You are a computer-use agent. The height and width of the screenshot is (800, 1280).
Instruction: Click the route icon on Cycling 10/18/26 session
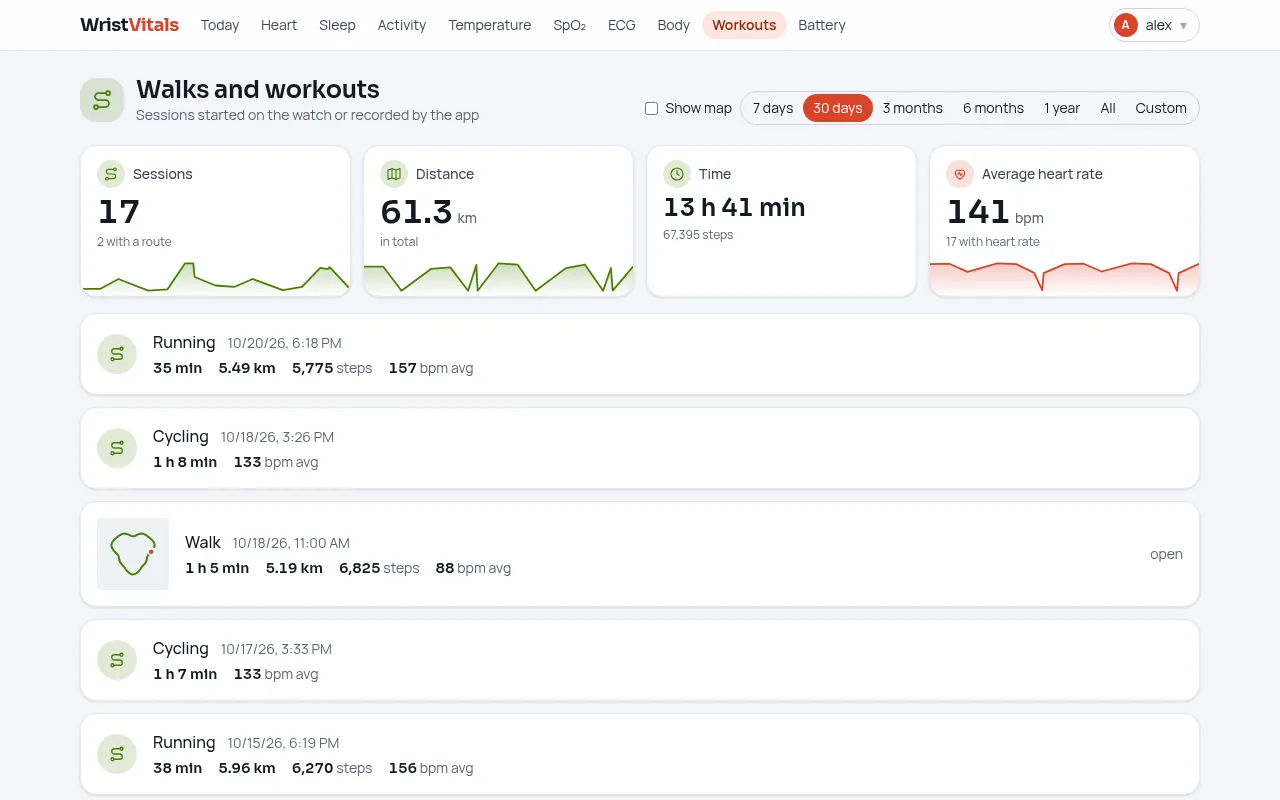(x=117, y=448)
